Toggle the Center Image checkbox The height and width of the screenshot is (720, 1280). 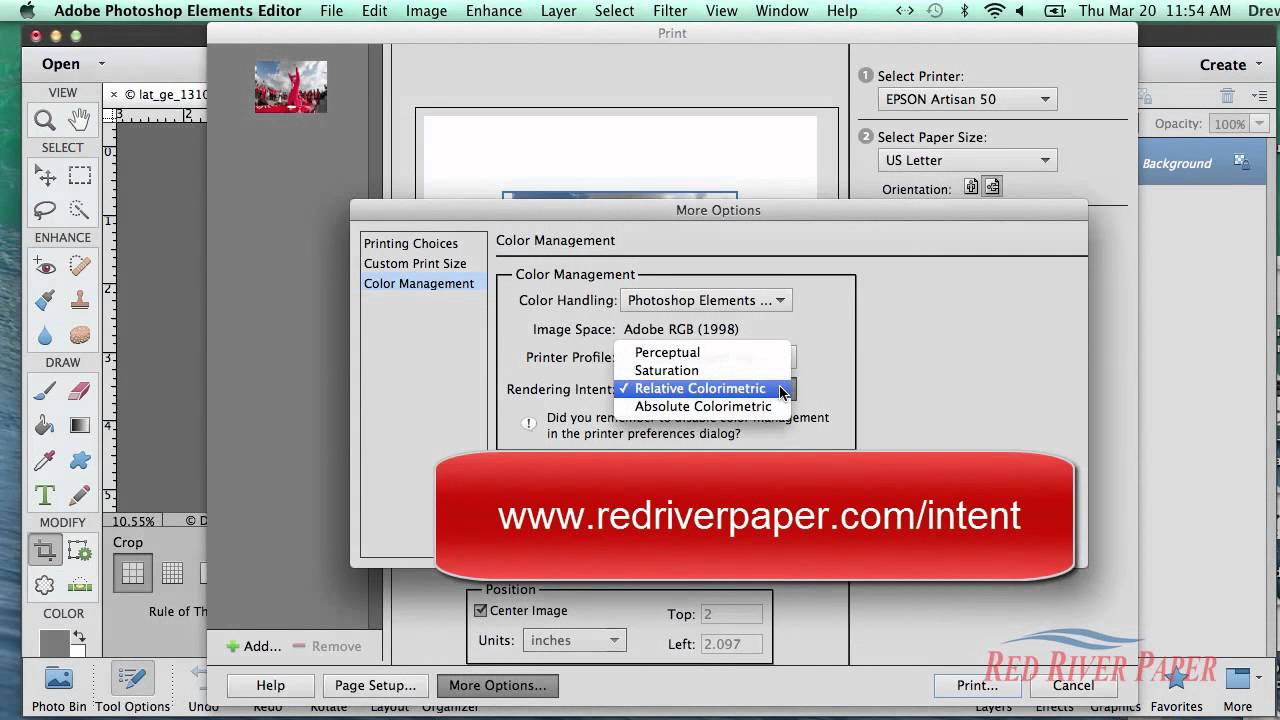480,611
